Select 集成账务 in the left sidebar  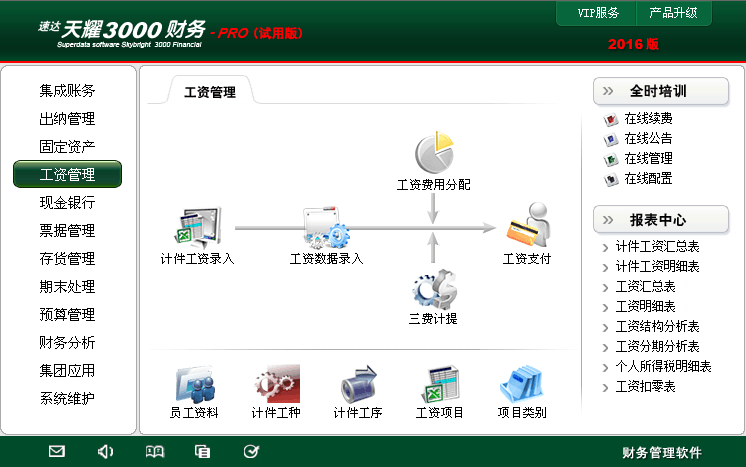click(67, 90)
